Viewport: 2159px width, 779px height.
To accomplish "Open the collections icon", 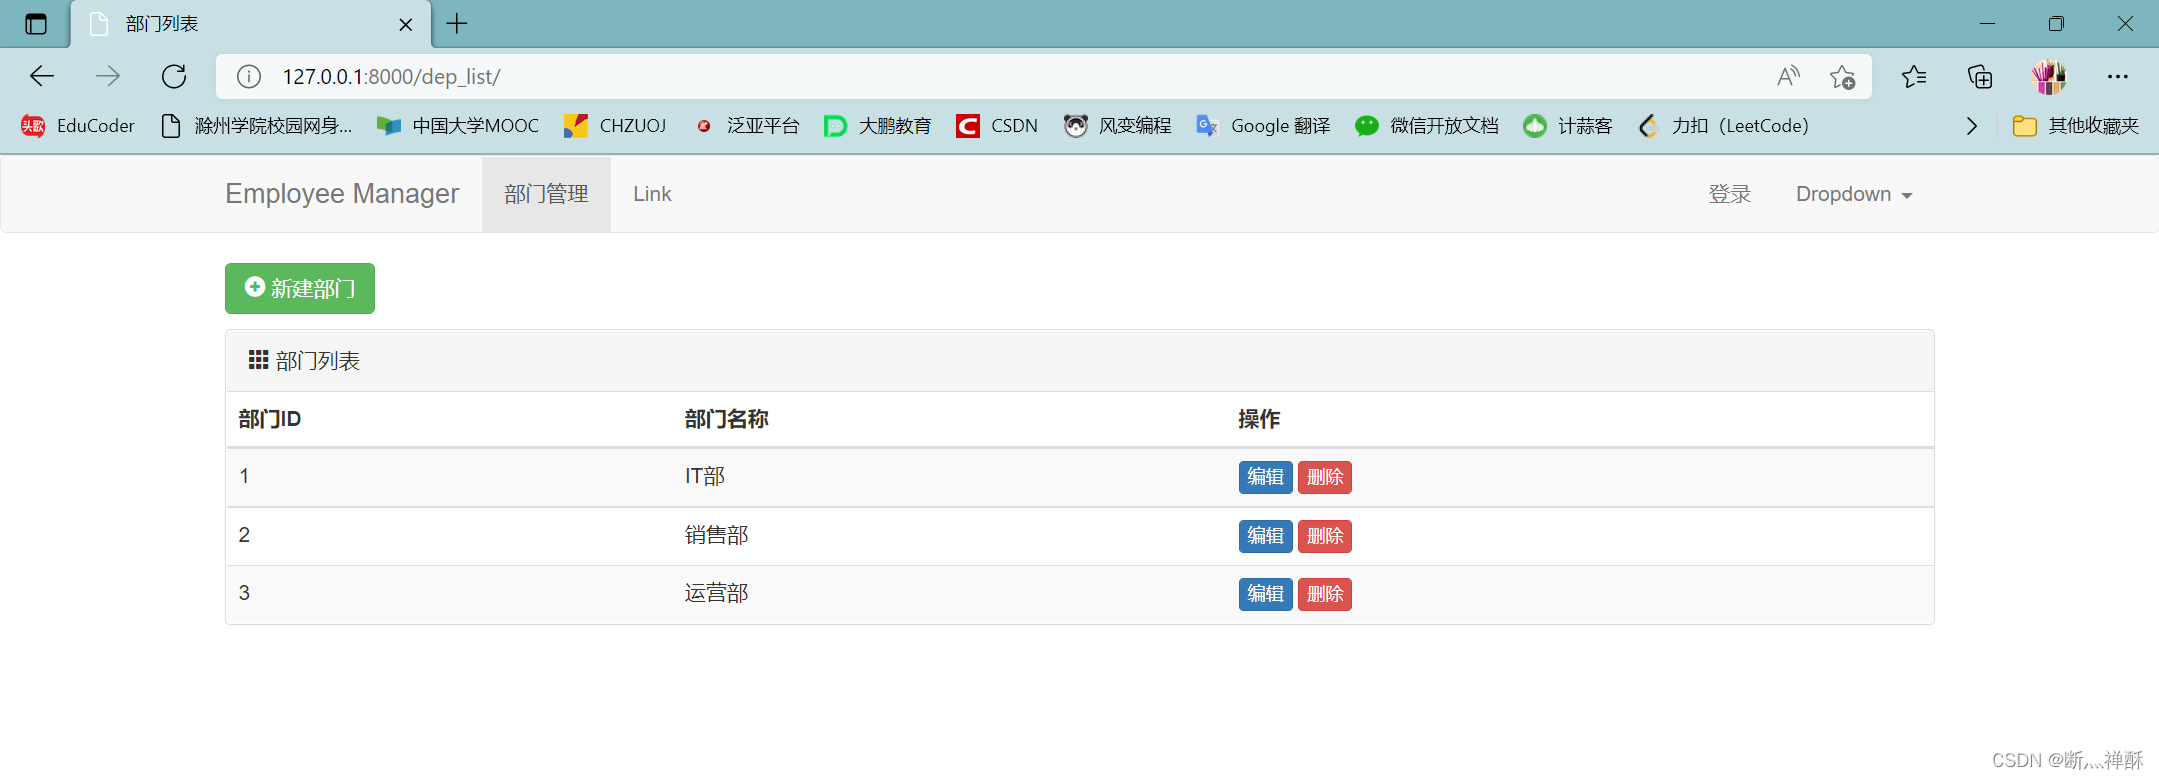I will click(x=1980, y=77).
